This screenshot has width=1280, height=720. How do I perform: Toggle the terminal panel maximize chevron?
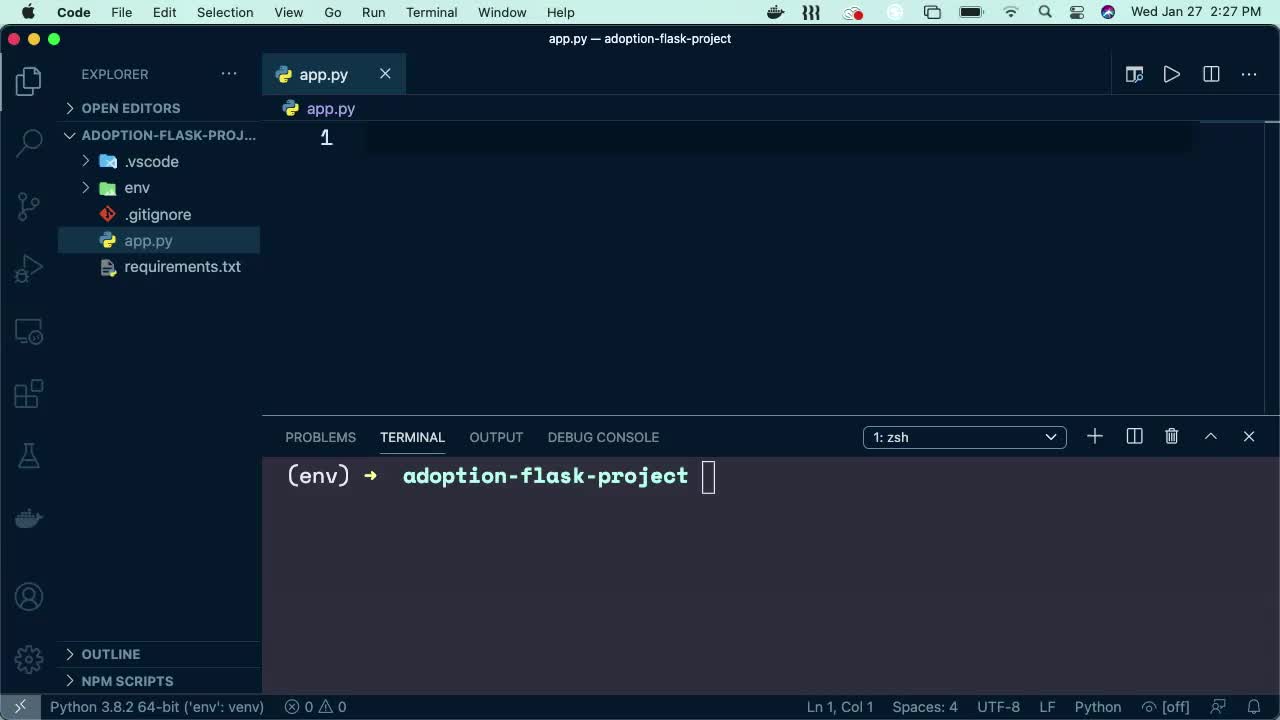[x=1210, y=436]
